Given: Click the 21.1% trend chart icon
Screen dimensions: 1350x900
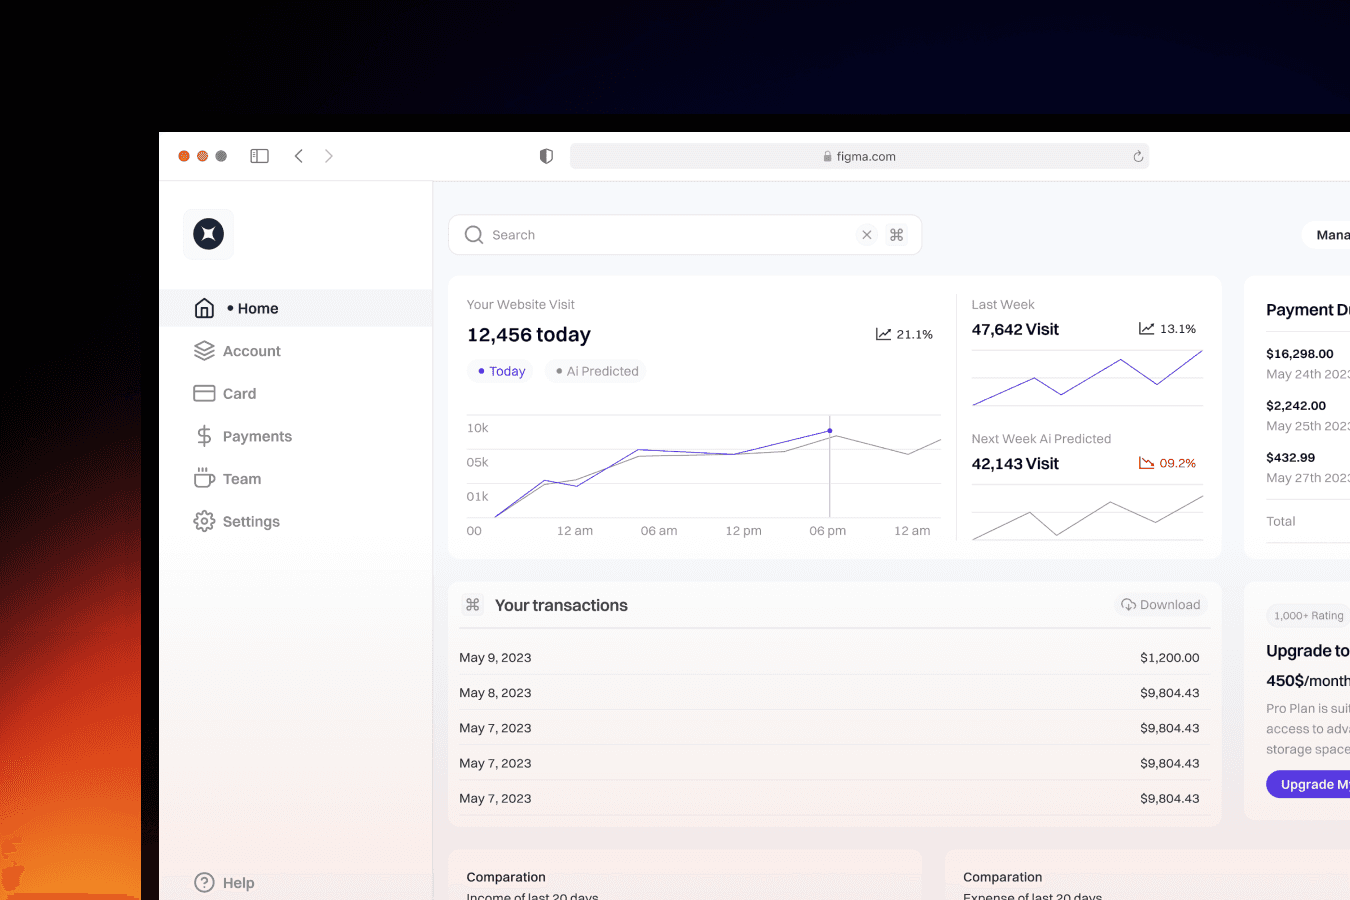Looking at the screenshot, I should coord(883,334).
